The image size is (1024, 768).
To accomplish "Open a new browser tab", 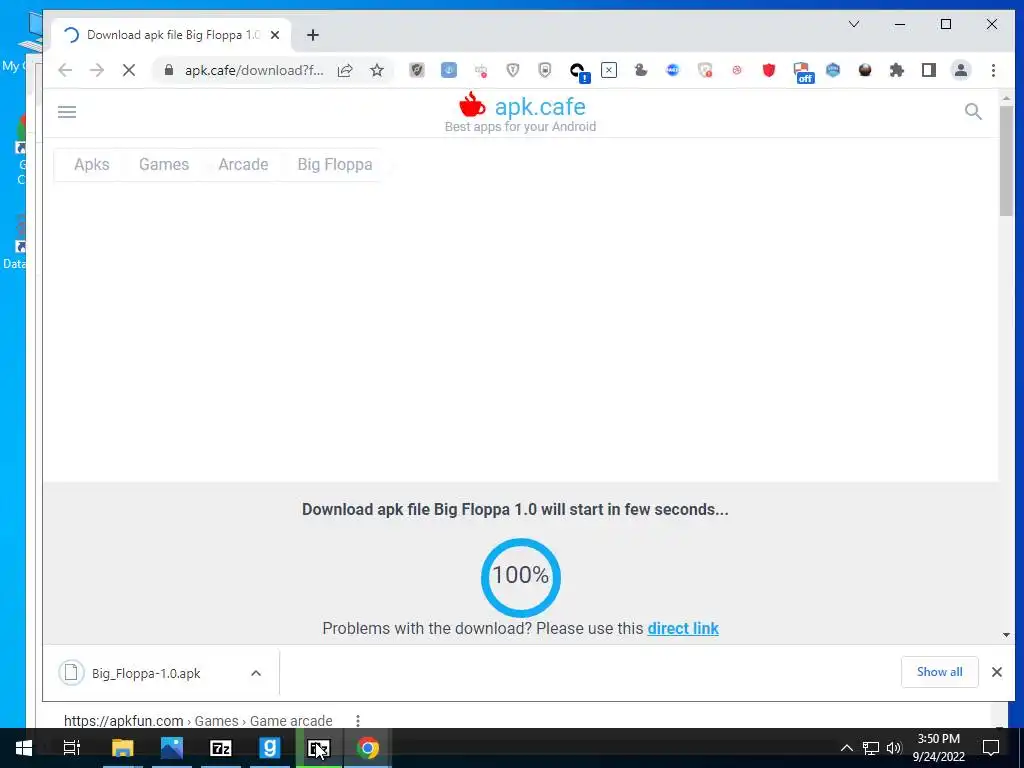I will click(313, 35).
